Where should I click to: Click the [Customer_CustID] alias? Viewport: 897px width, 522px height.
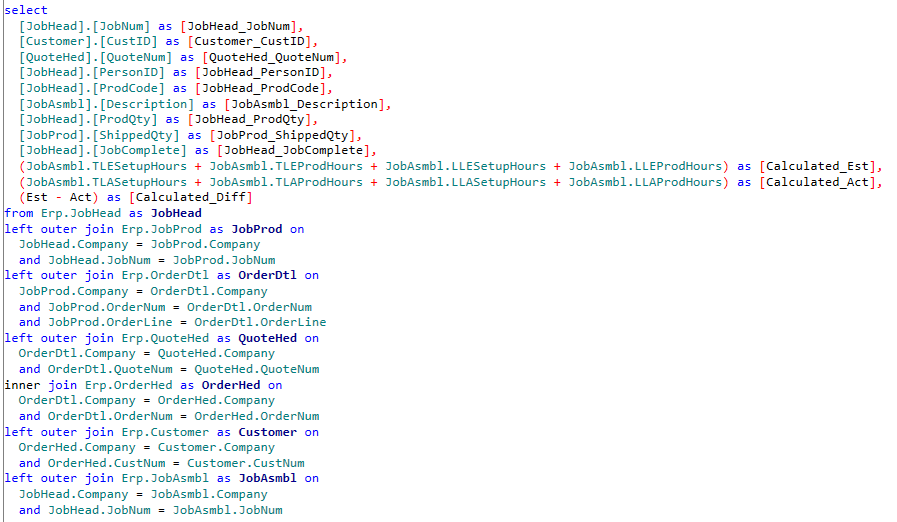[x=249, y=41]
